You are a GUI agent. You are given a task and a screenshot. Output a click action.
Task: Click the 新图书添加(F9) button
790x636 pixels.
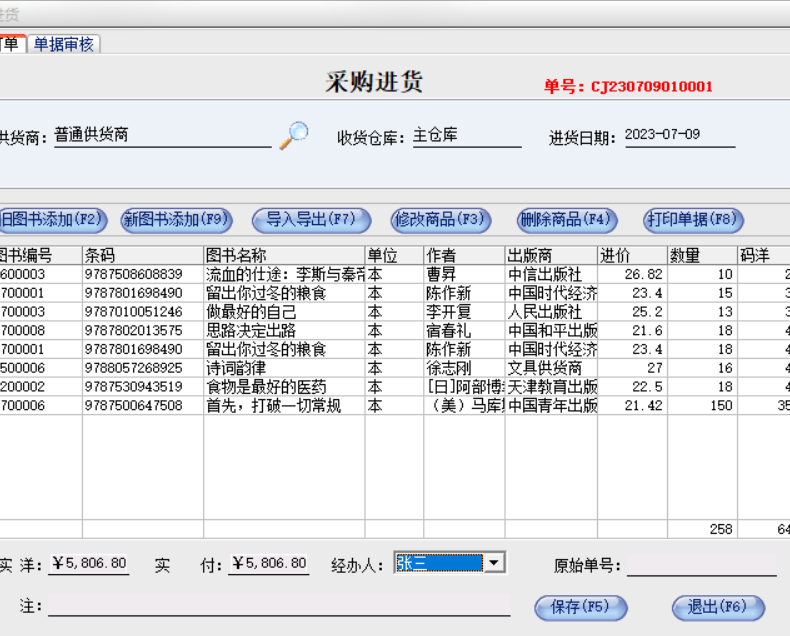(x=176, y=220)
